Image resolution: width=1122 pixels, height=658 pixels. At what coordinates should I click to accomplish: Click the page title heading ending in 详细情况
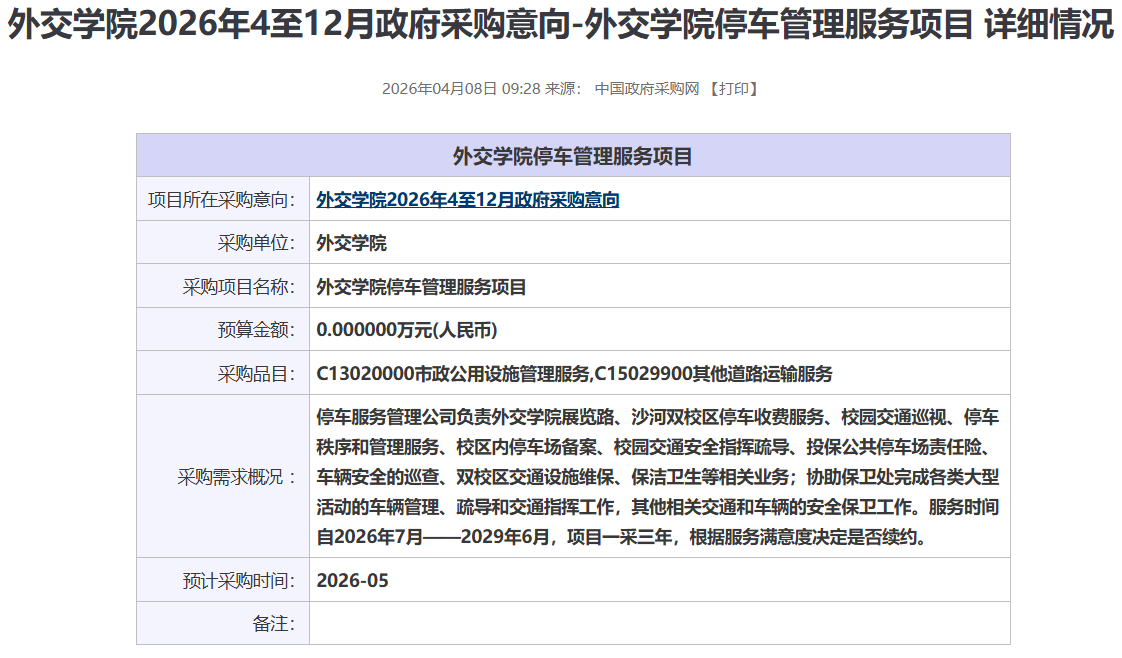(x=560, y=26)
